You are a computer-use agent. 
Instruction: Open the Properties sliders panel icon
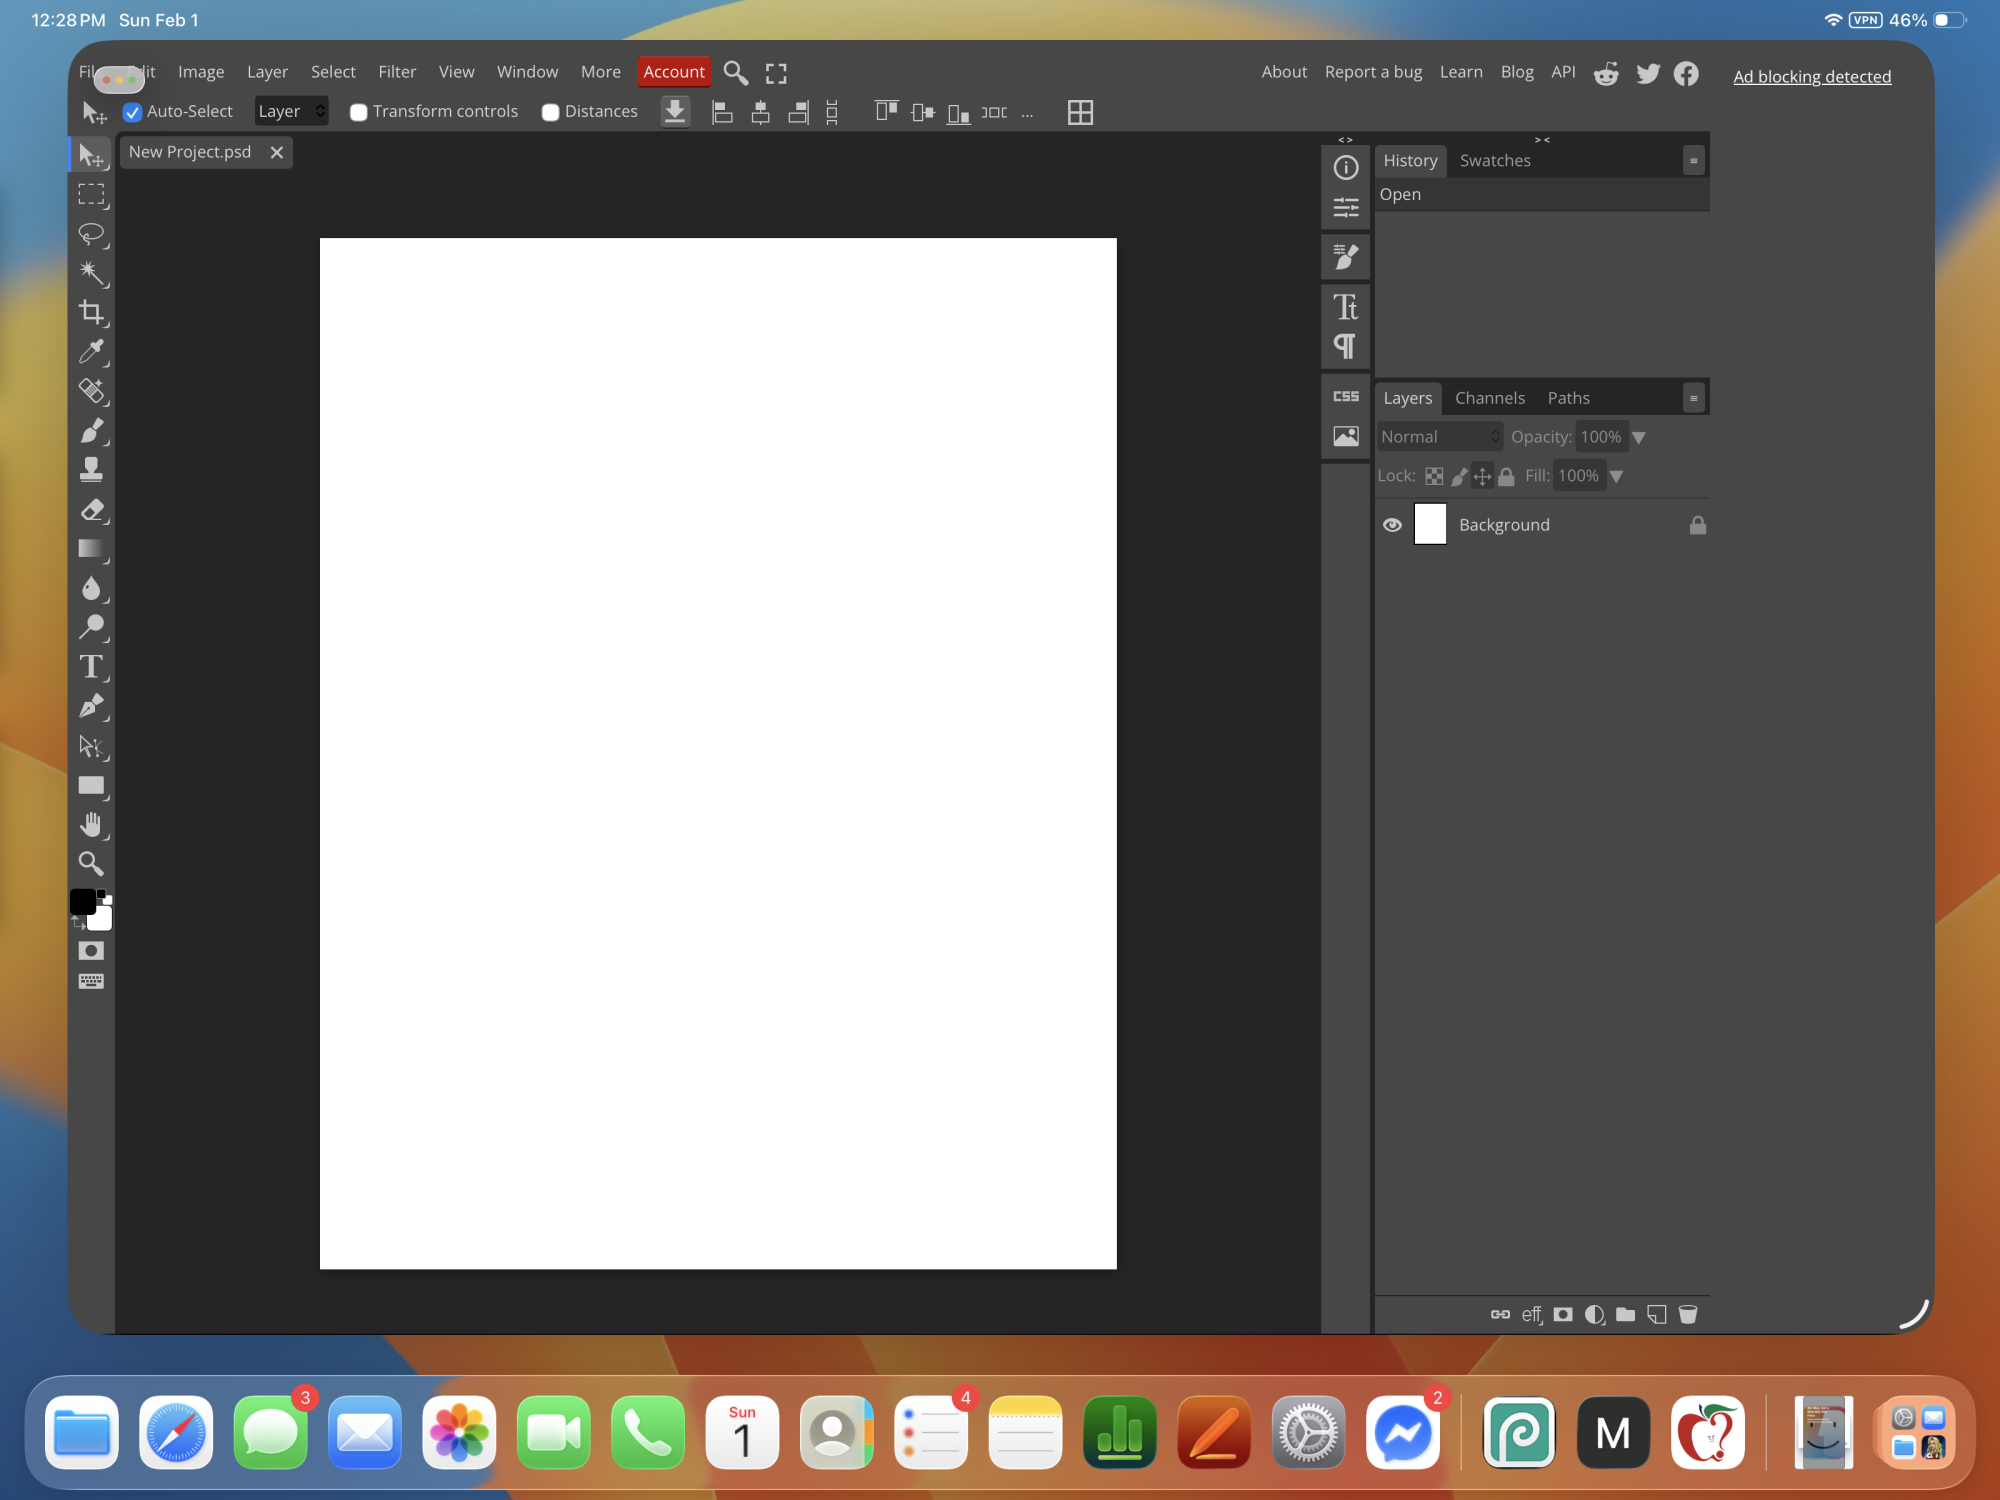point(1346,208)
